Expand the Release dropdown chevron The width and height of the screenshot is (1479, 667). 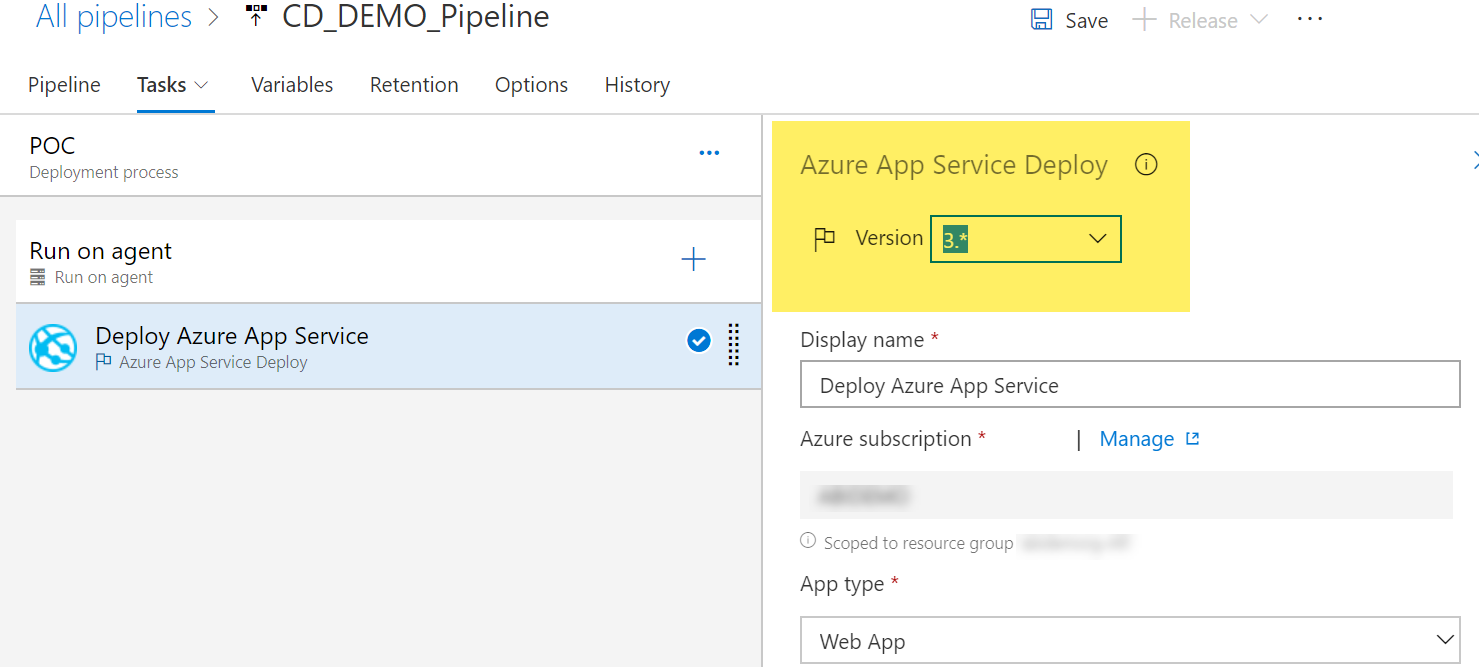(x=1259, y=20)
